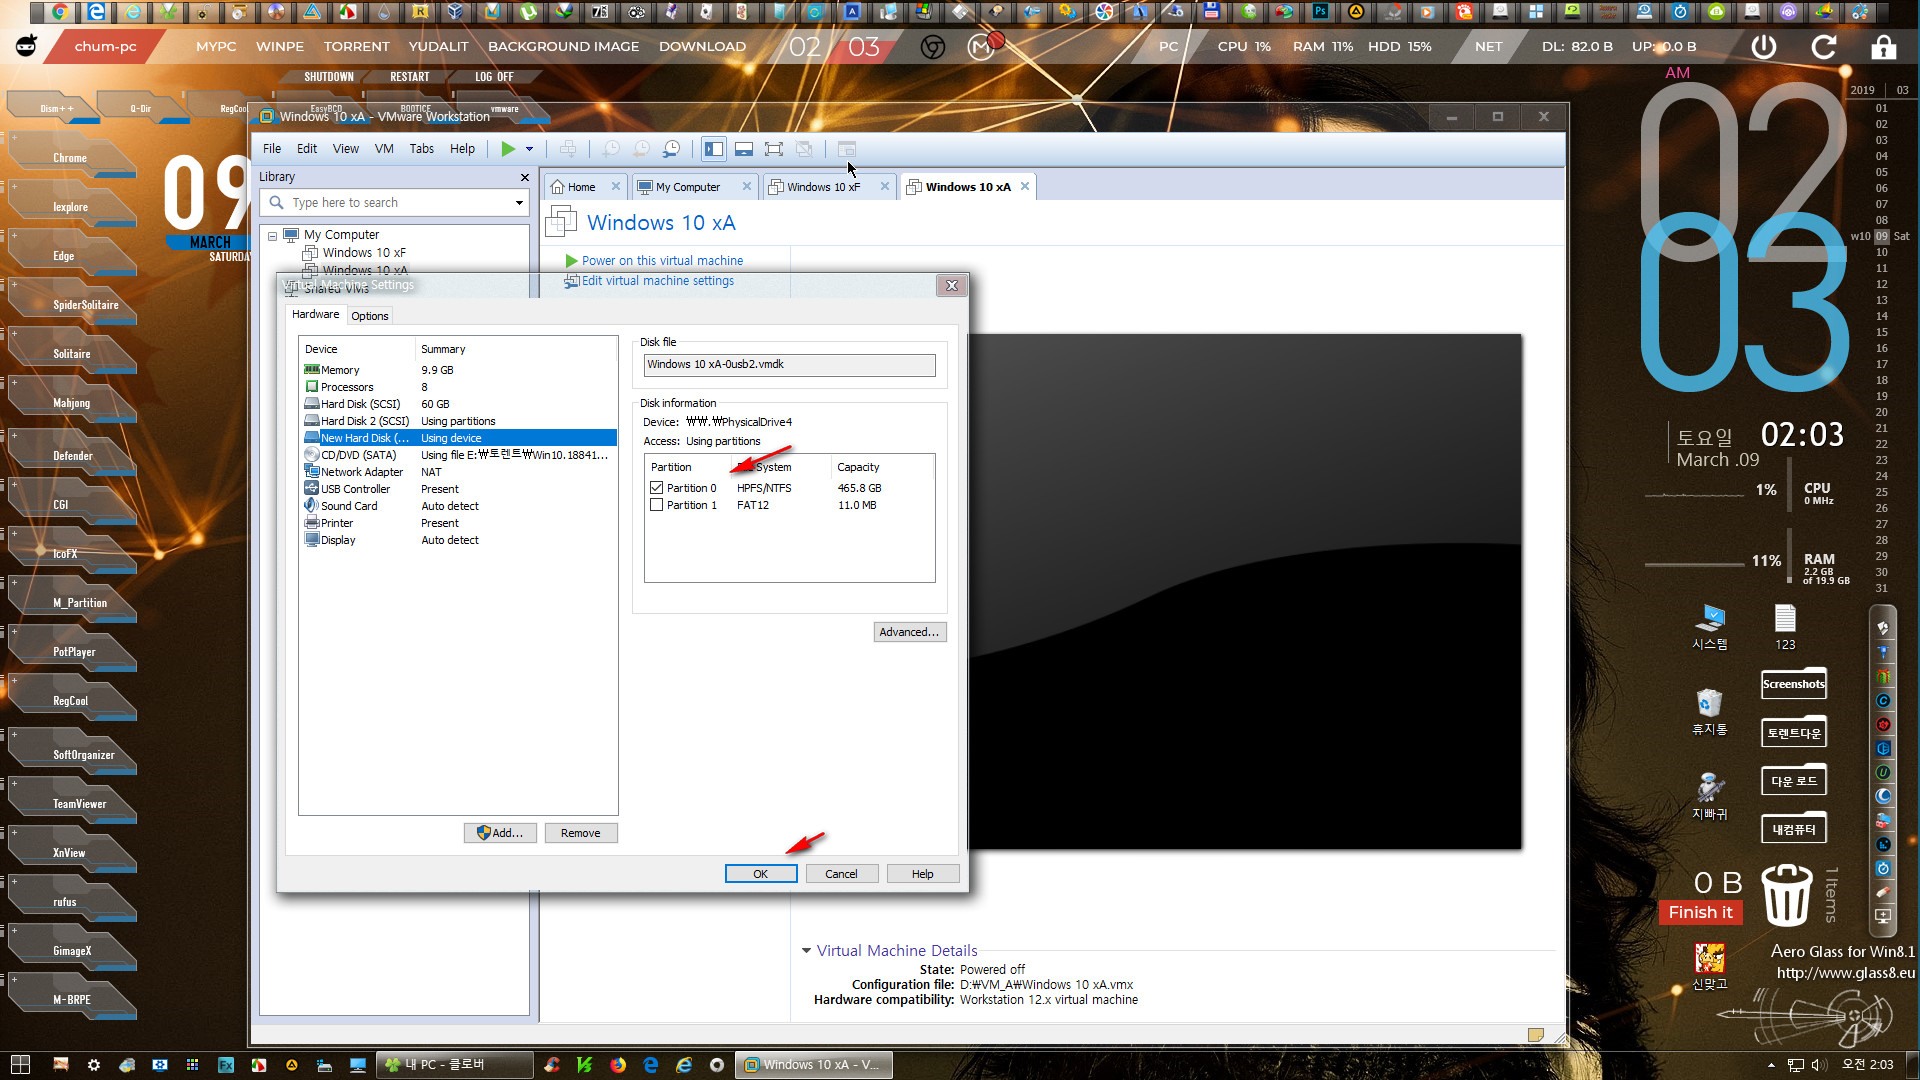
Task: Close the Windows 10 xA tab
Action: pyautogui.click(x=1025, y=186)
